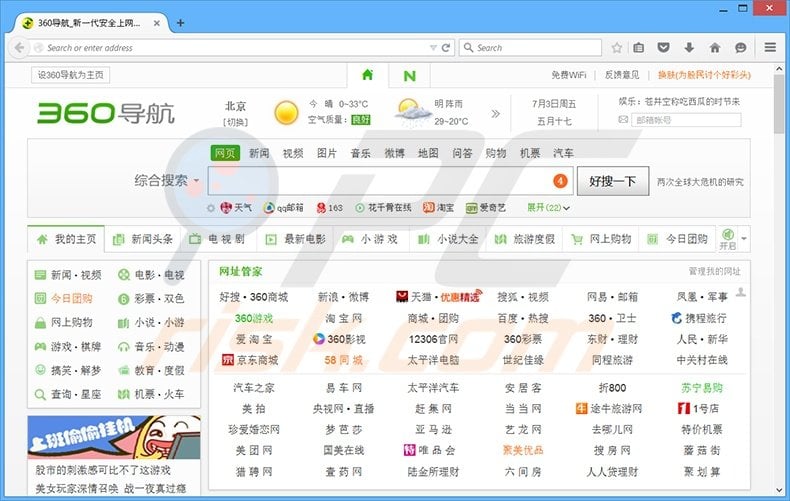Open the 淘宝 shortcut below the search box

[x=438, y=208]
